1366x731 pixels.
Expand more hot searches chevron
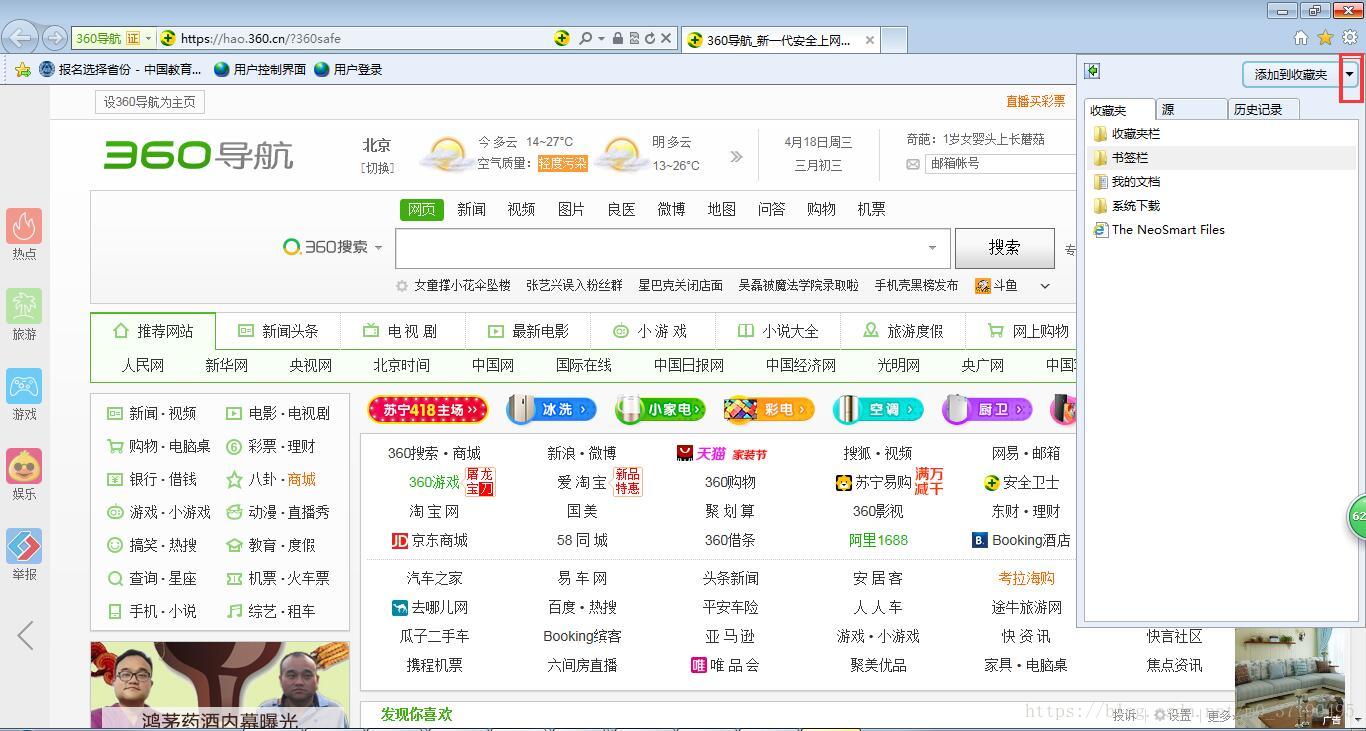1045,286
